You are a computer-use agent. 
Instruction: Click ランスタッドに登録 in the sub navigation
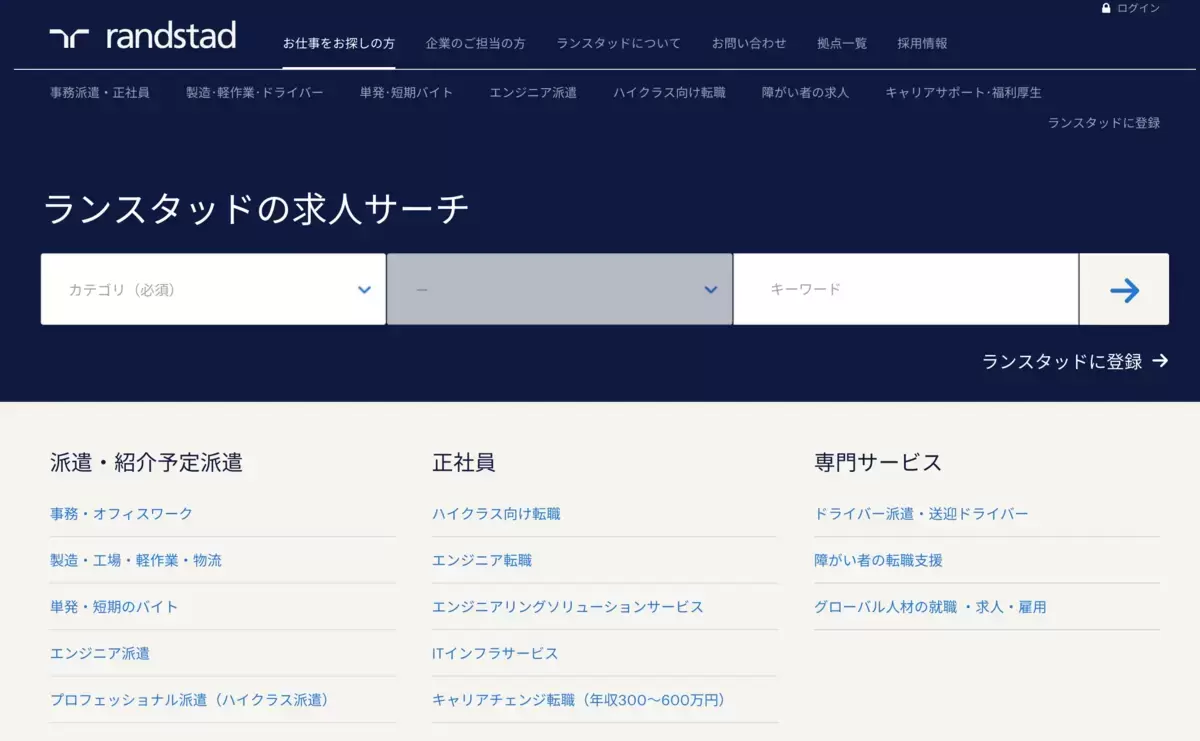1104,123
